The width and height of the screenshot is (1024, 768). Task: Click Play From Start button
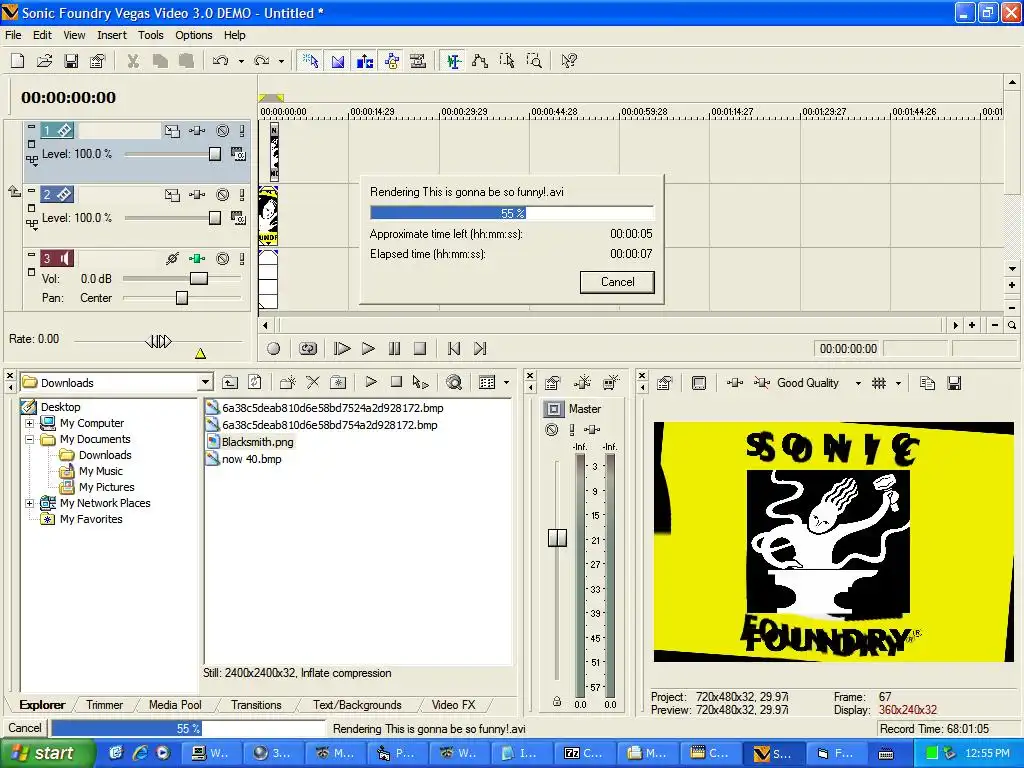click(342, 349)
